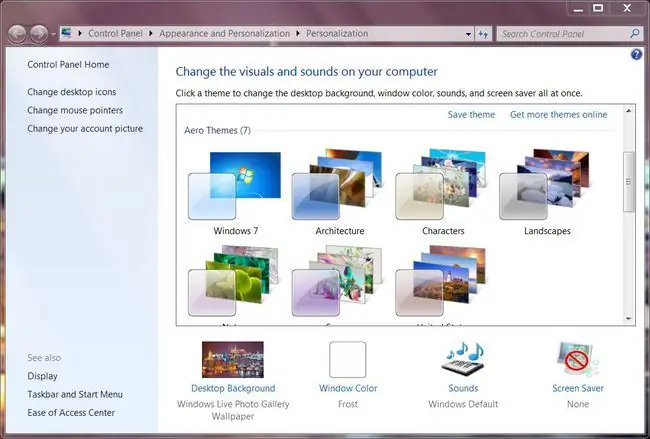Select Personalization breadcrumb item
The image size is (650, 439).
[337, 34]
